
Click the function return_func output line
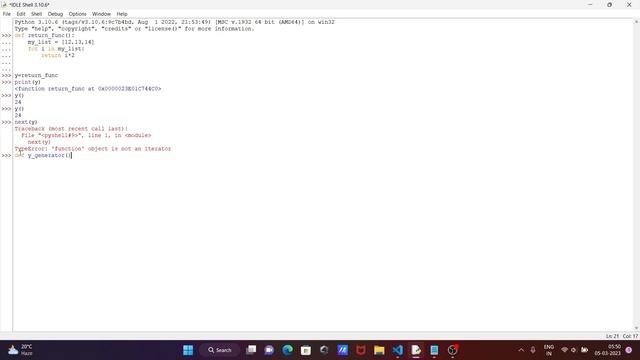click(88, 89)
